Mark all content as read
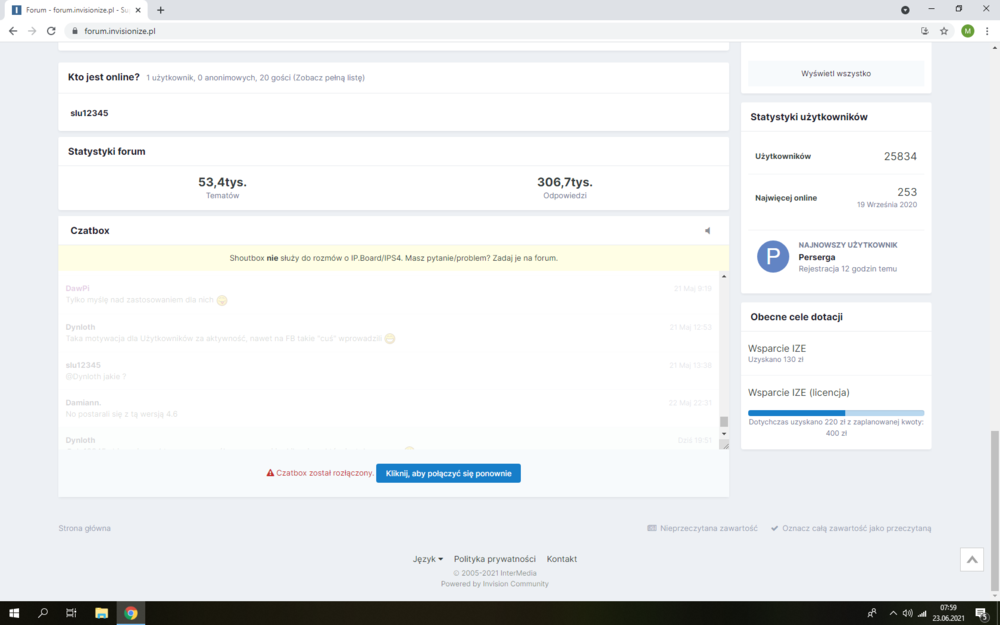Screen dimensions: 1000x625 pyautogui.click(x=851, y=528)
